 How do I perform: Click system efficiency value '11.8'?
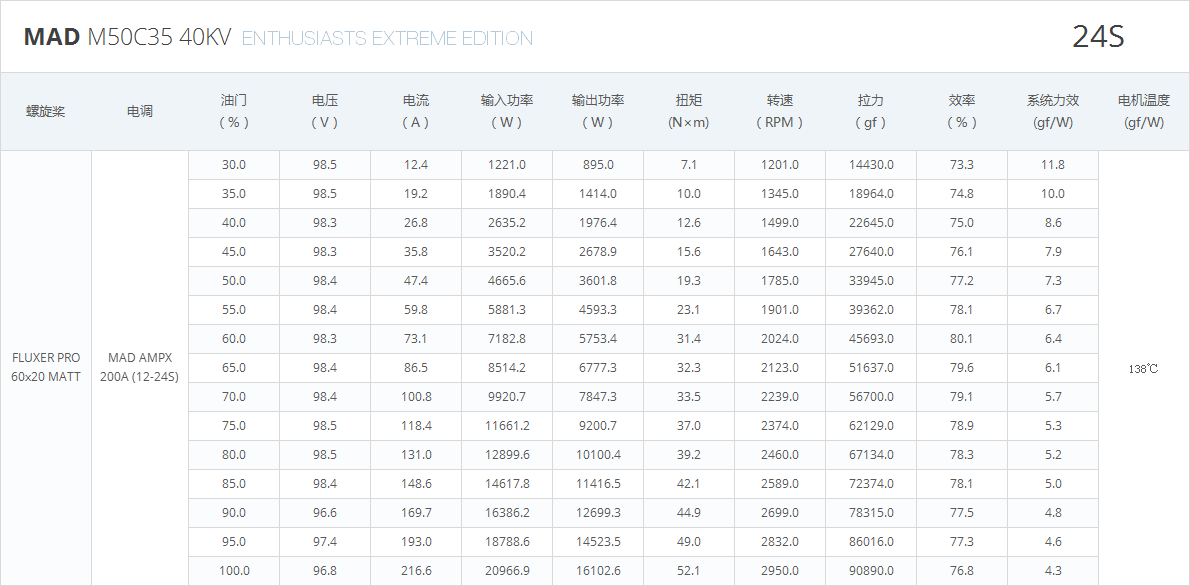[1053, 165]
